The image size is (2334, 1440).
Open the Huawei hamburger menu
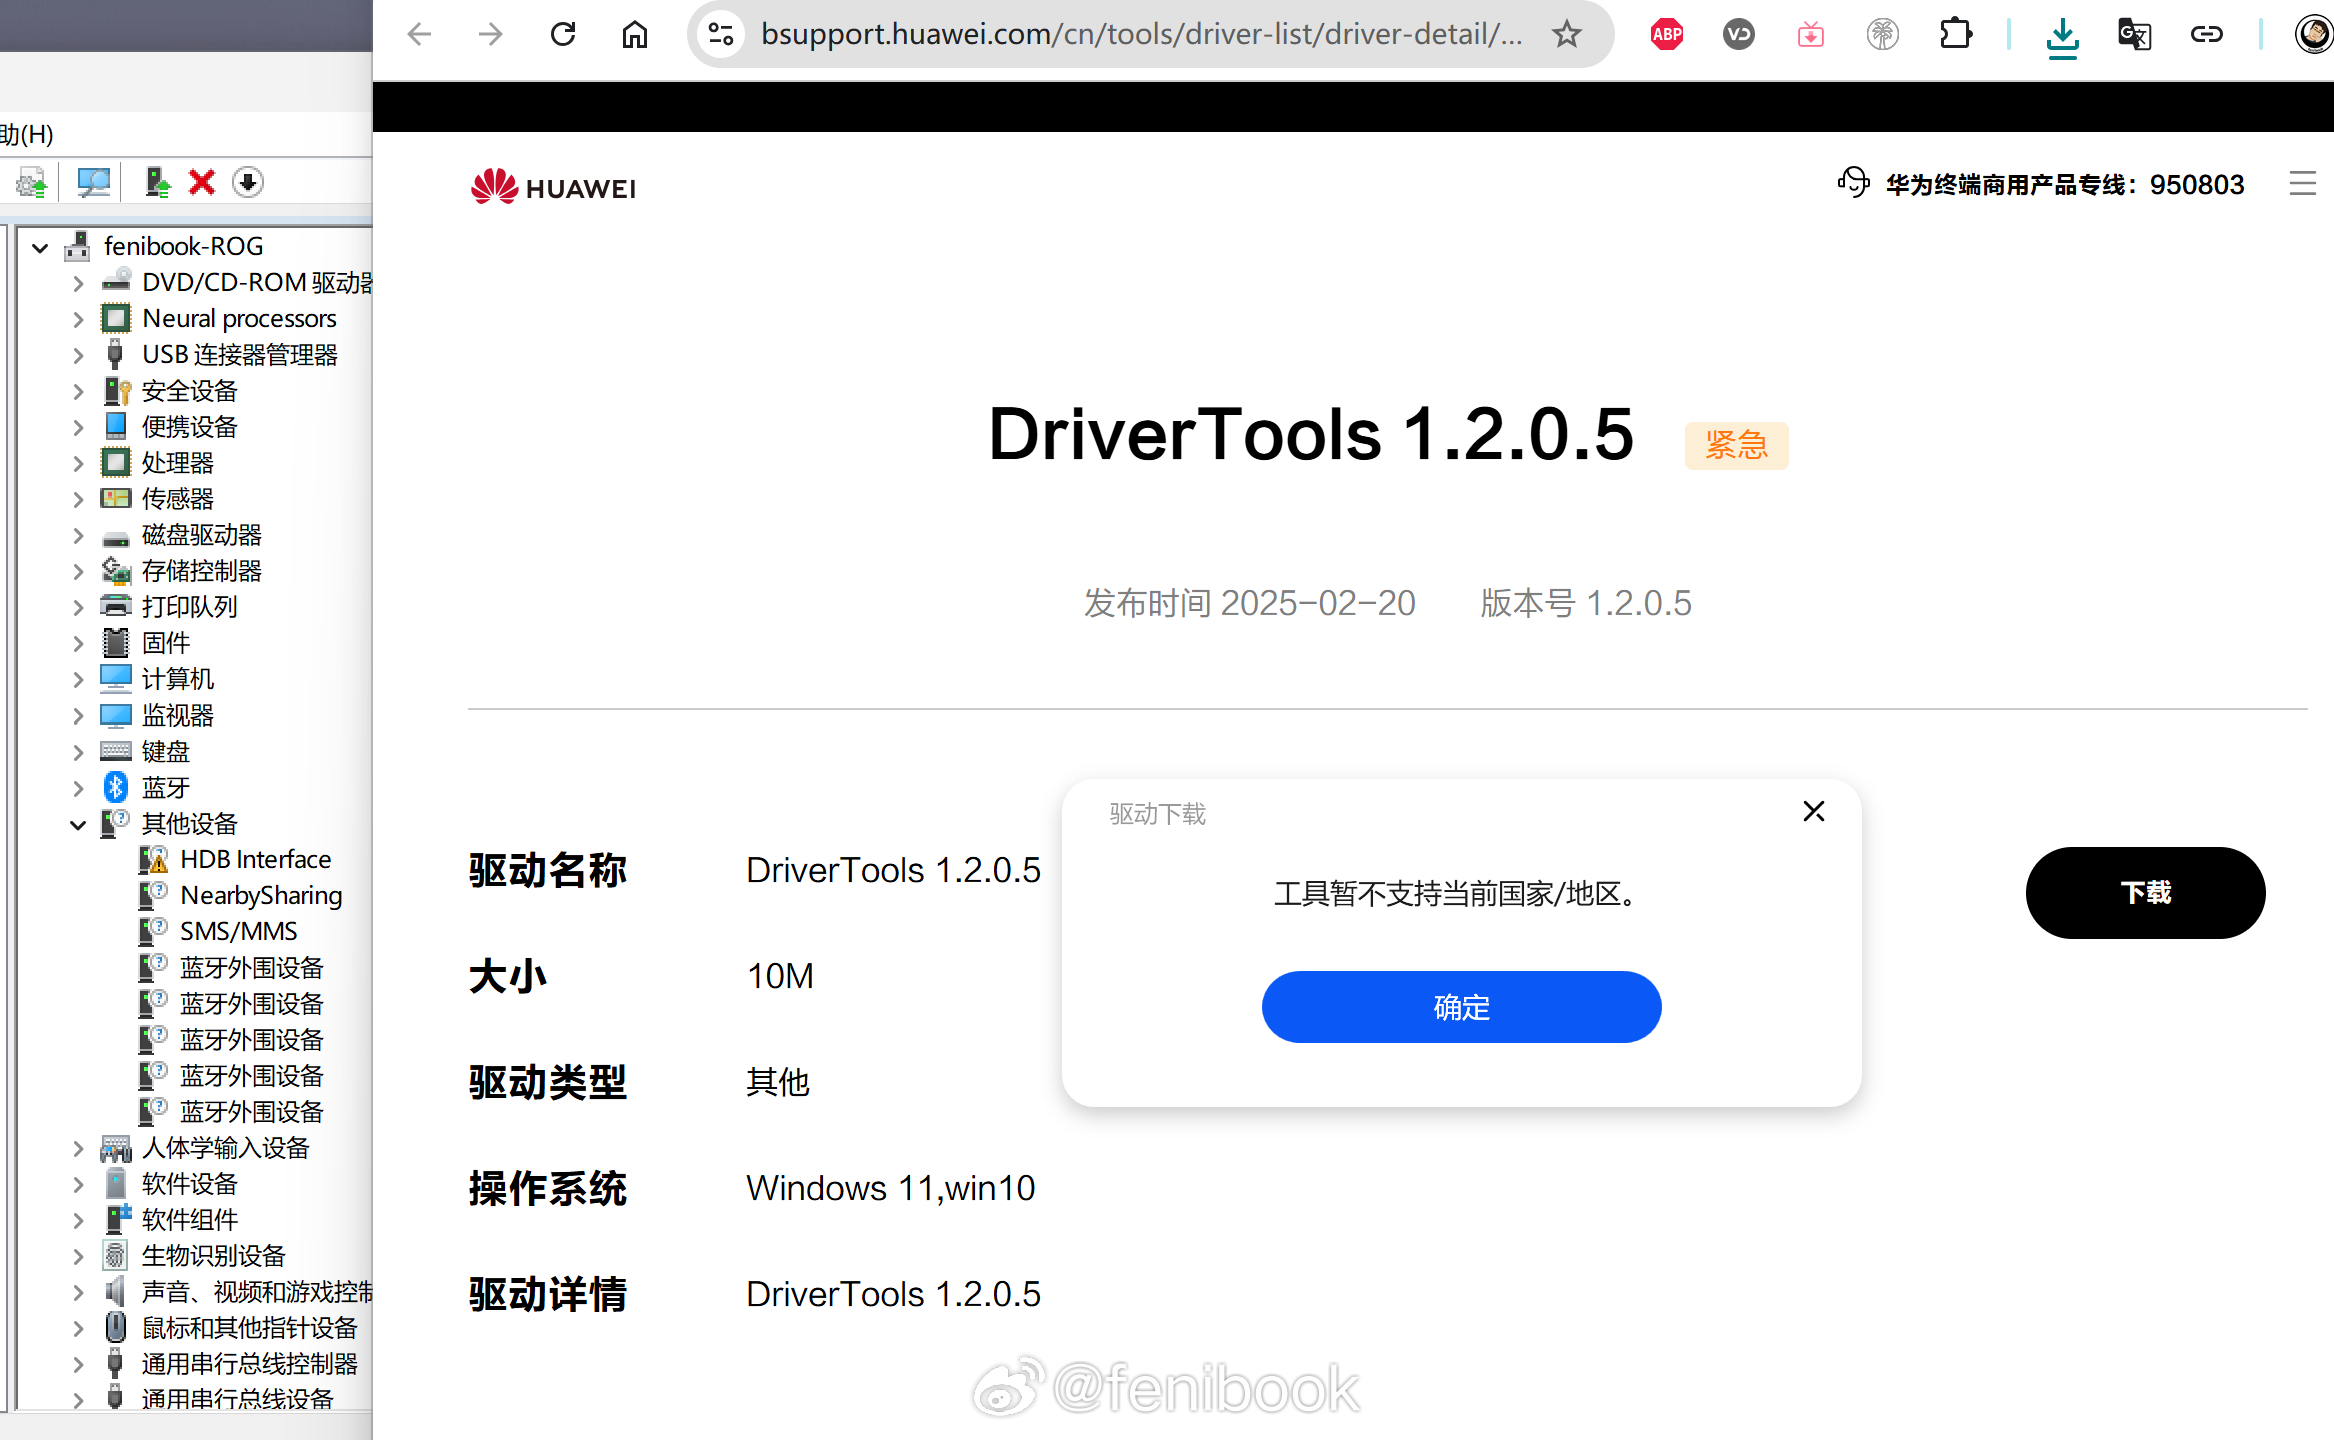(x=2302, y=184)
